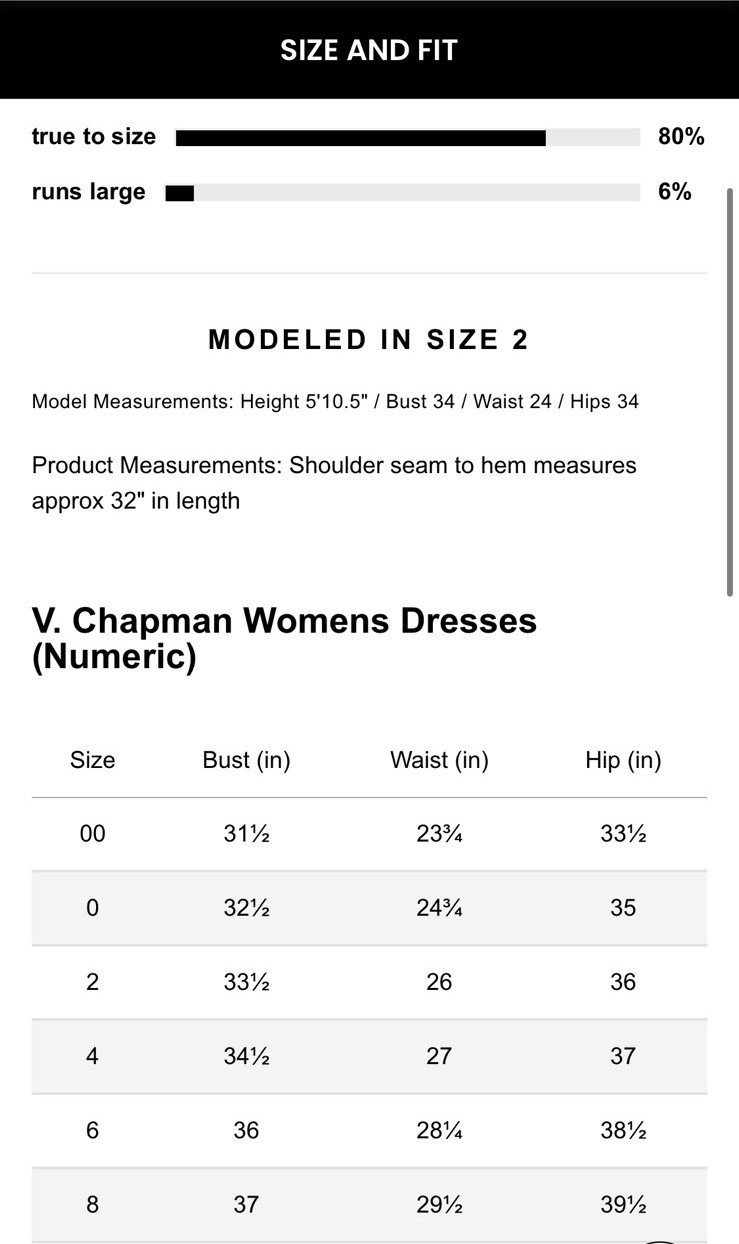Click the Size column header

pyautogui.click(x=92, y=760)
